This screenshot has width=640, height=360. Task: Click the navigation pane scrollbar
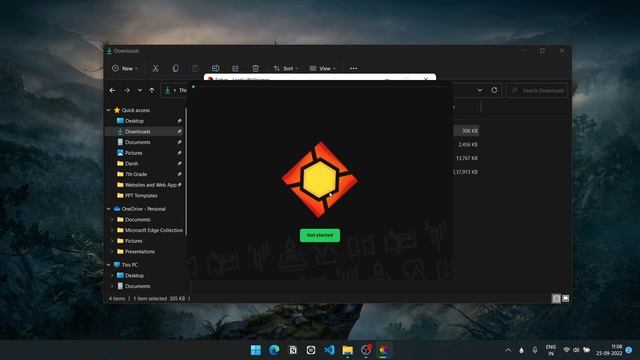pos(186,171)
